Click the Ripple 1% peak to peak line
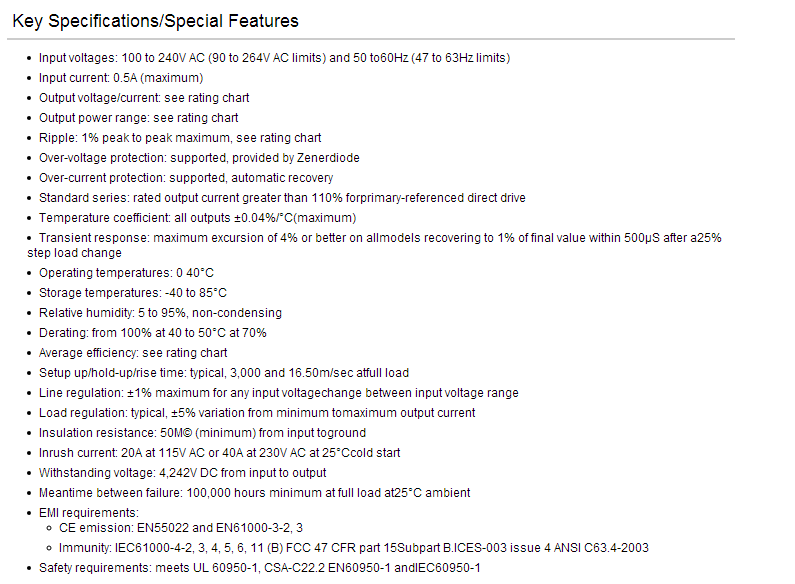The height and width of the screenshot is (584, 795). (x=180, y=138)
